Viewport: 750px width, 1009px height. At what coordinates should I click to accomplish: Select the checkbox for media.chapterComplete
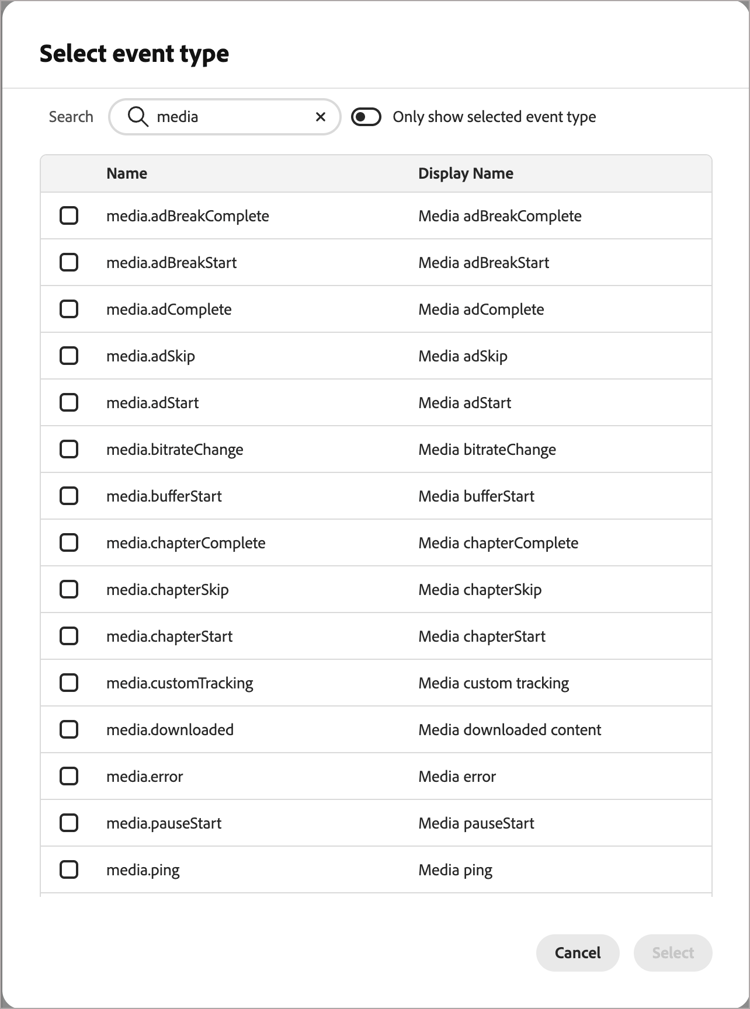click(69, 542)
